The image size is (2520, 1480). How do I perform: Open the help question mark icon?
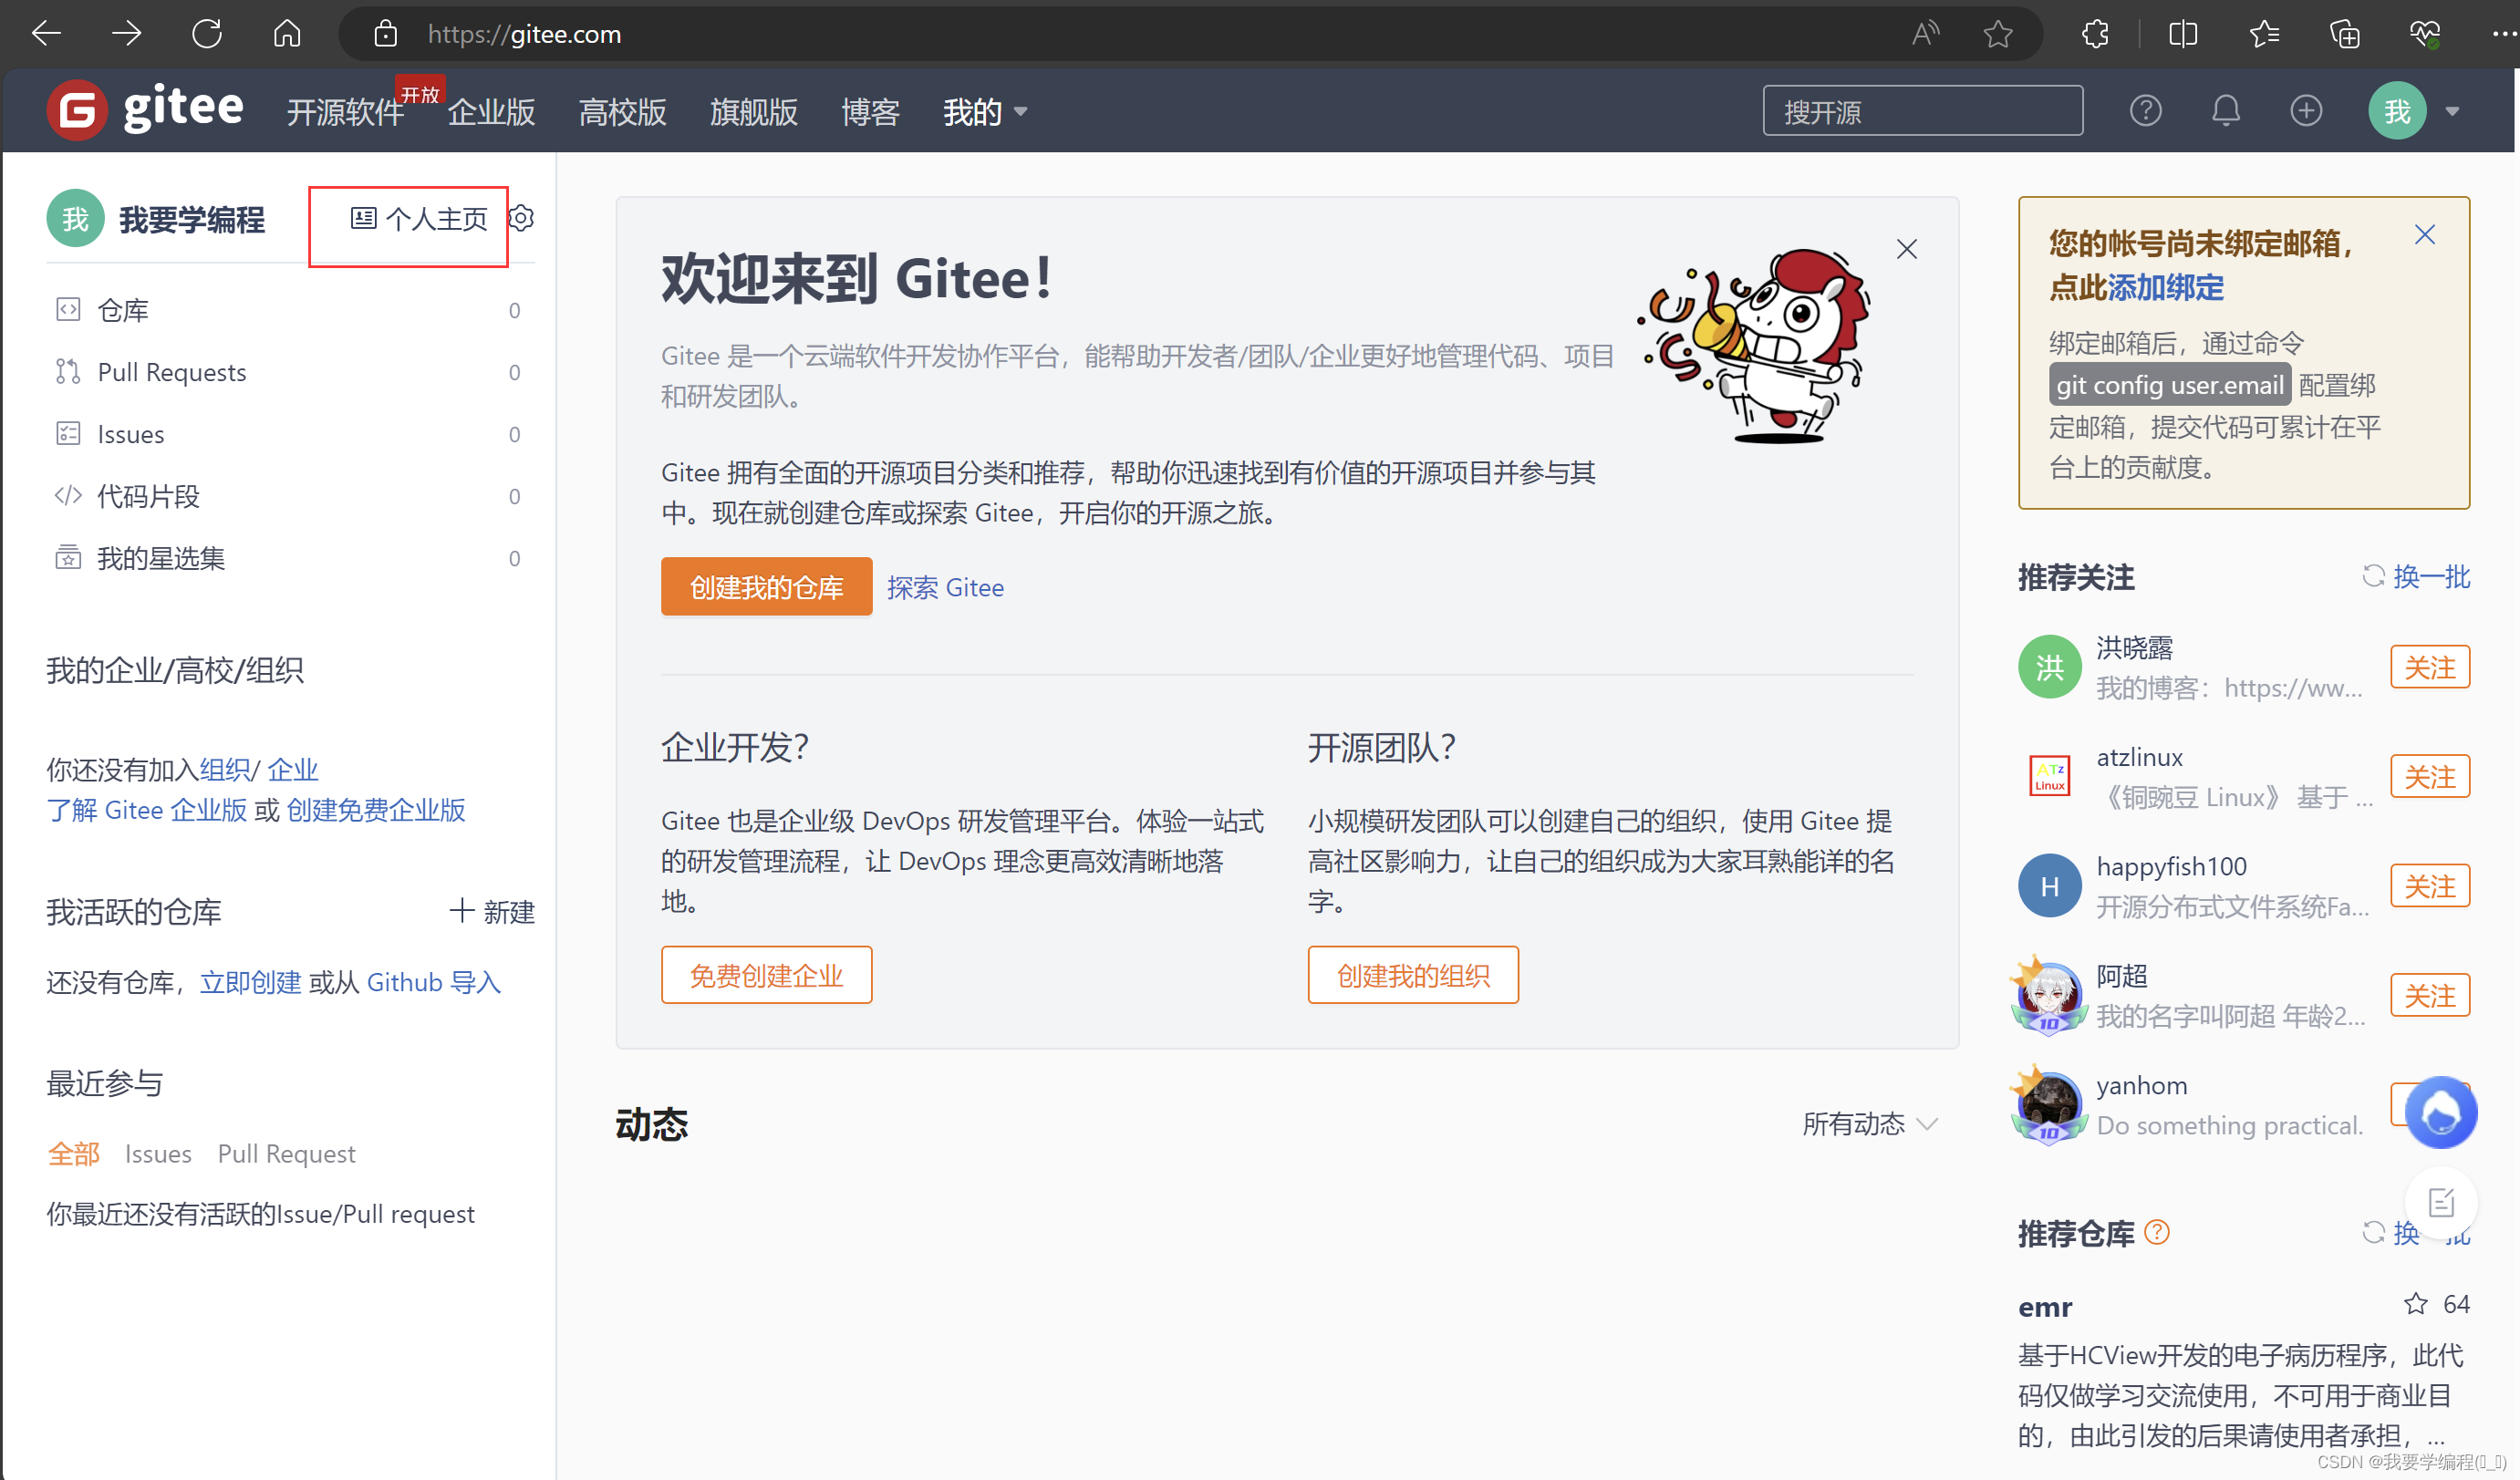(2145, 110)
